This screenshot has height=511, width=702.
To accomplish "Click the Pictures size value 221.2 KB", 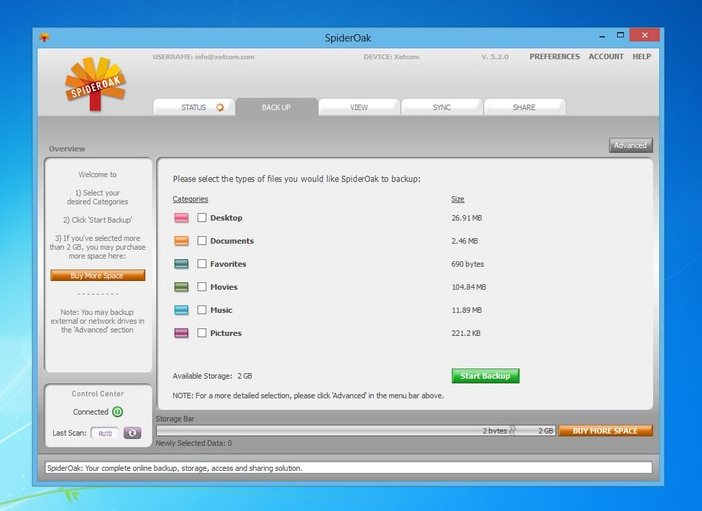I will pyautogui.click(x=466, y=333).
